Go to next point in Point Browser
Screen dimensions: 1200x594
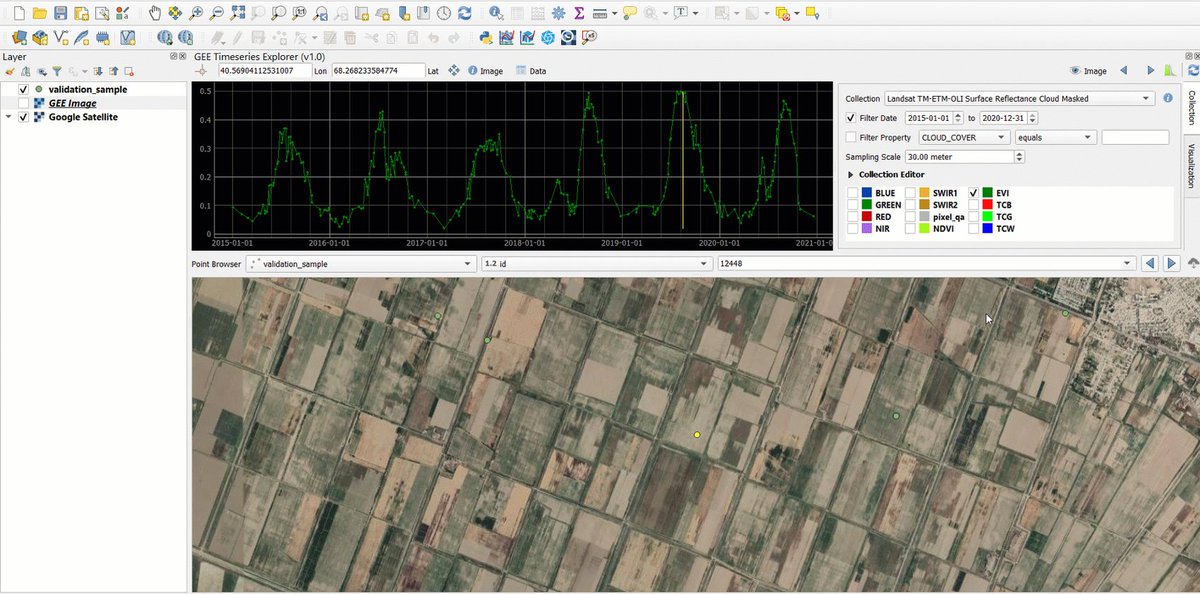click(1171, 263)
